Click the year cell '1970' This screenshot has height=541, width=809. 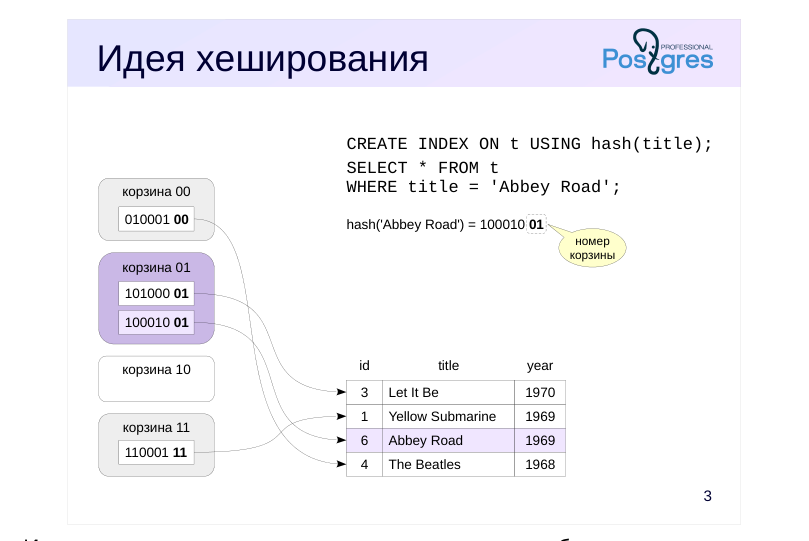[x=540, y=392]
